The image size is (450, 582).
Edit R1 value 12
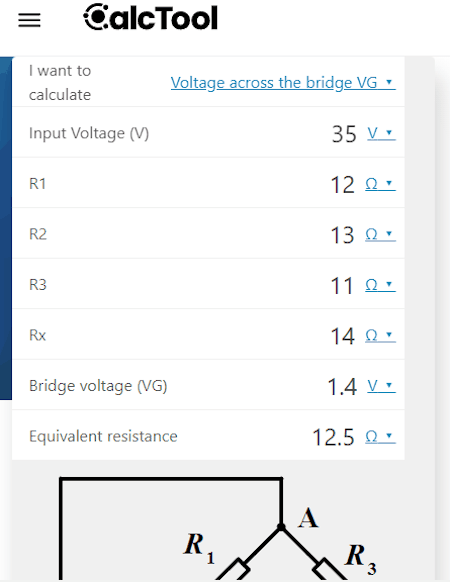click(x=342, y=184)
